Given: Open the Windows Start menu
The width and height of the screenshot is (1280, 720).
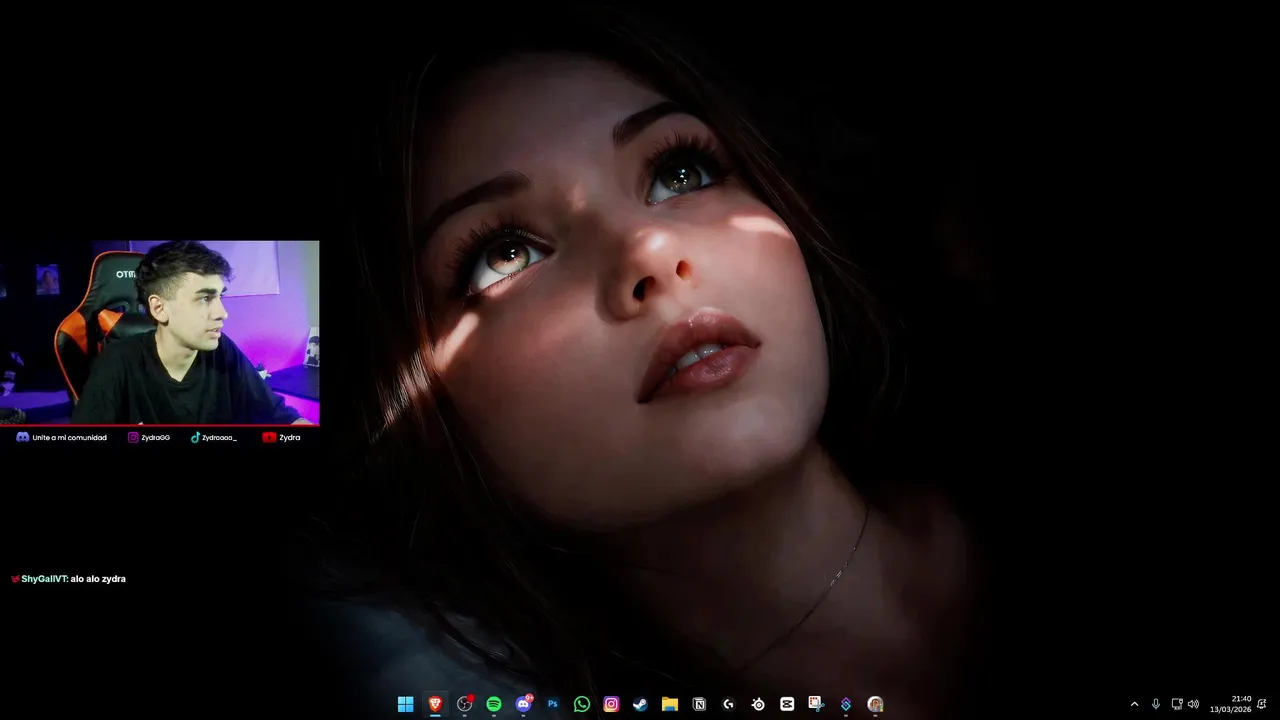Looking at the screenshot, I should point(405,704).
